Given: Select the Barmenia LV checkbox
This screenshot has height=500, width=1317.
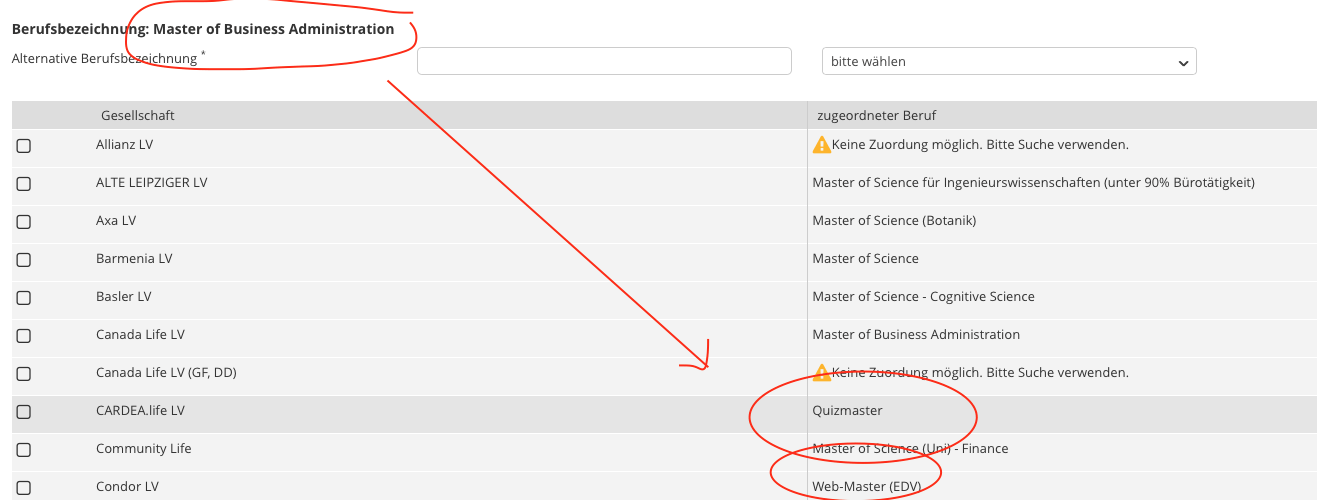Looking at the screenshot, I should pos(23,260).
